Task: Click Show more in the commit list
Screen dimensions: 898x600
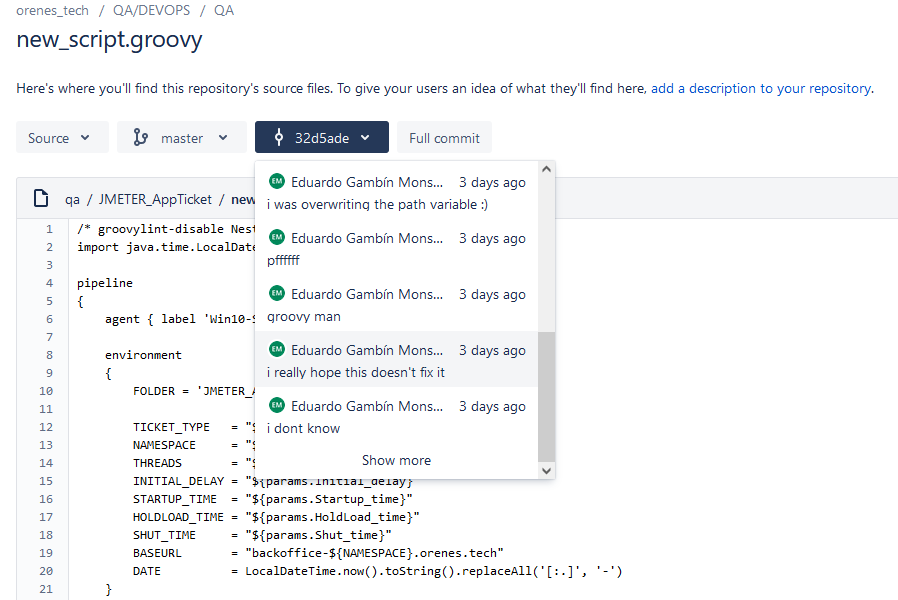Action: [396, 460]
